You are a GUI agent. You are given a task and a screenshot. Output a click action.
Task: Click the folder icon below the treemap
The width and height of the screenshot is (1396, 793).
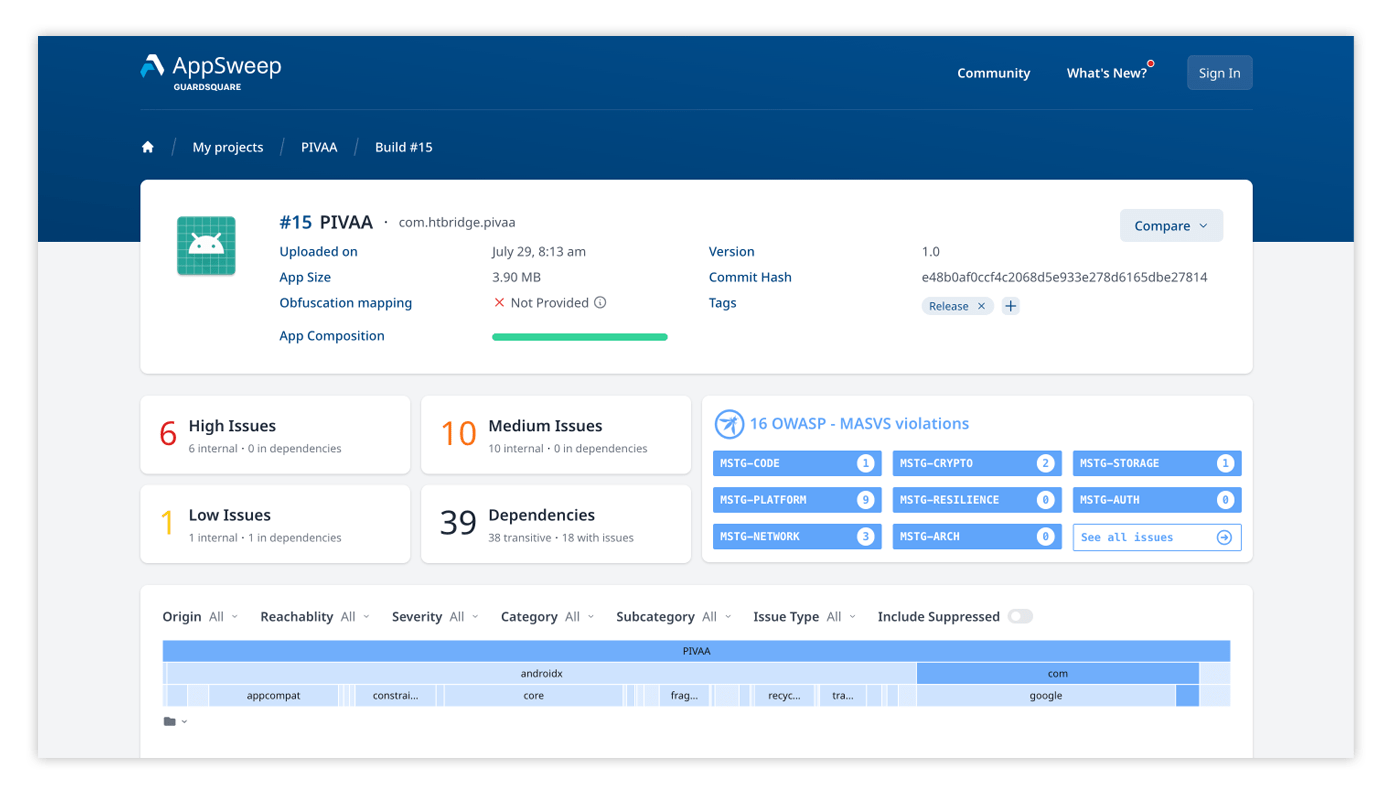pyautogui.click(x=168, y=720)
